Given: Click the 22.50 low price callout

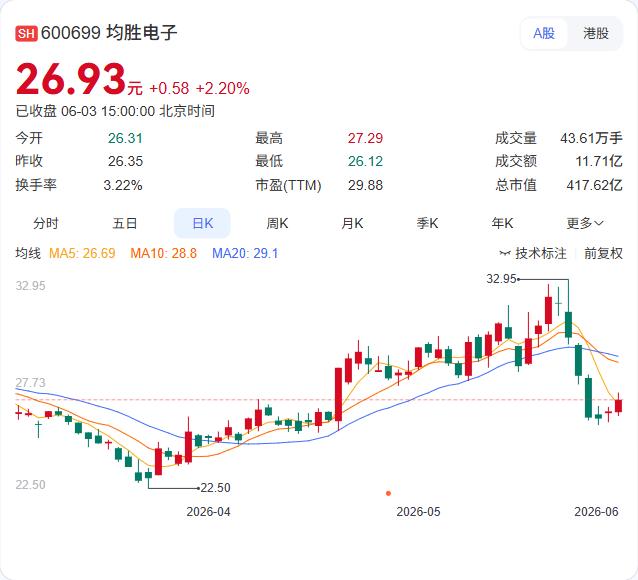Looking at the screenshot, I should (x=216, y=488).
